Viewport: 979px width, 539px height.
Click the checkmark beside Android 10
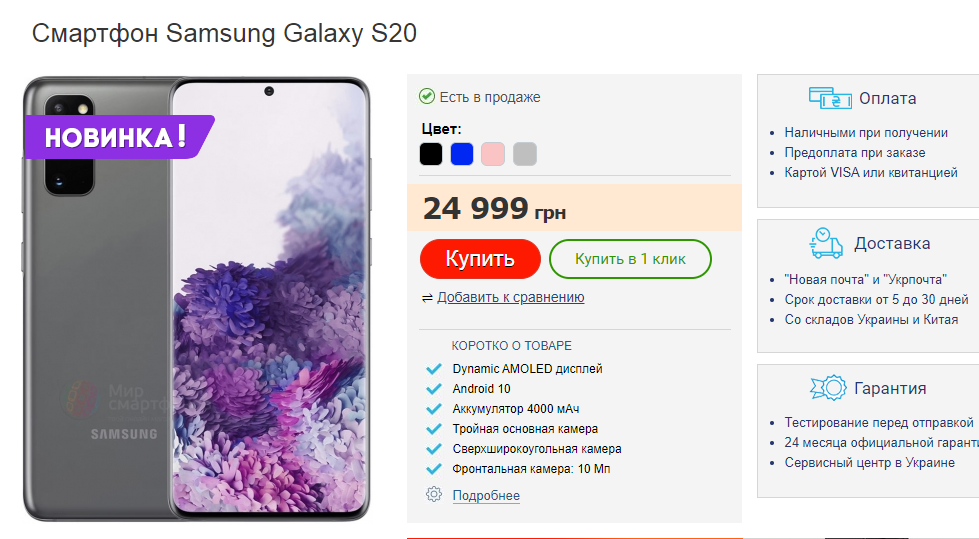tap(434, 389)
